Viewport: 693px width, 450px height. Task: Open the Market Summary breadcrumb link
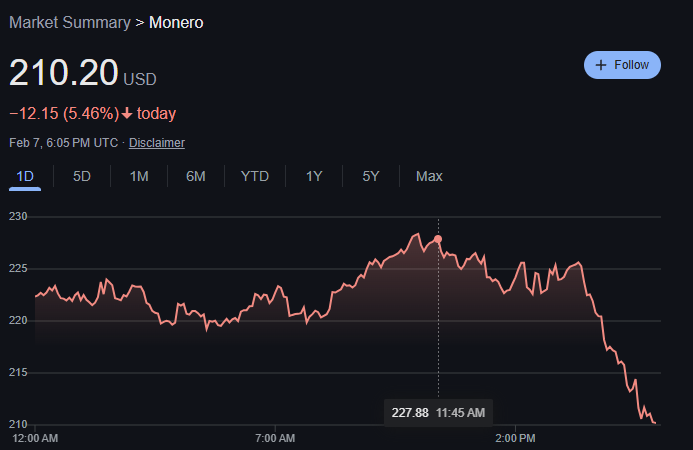click(x=70, y=23)
